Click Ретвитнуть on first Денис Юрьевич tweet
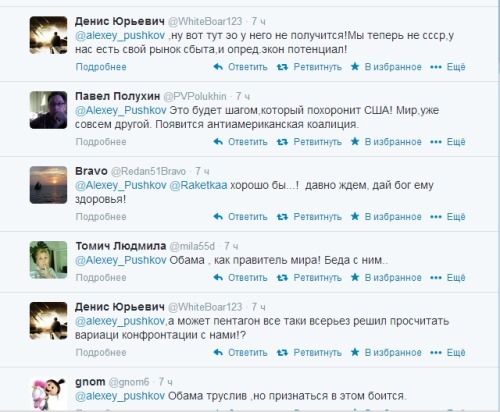500x412 pixels. (x=317, y=67)
